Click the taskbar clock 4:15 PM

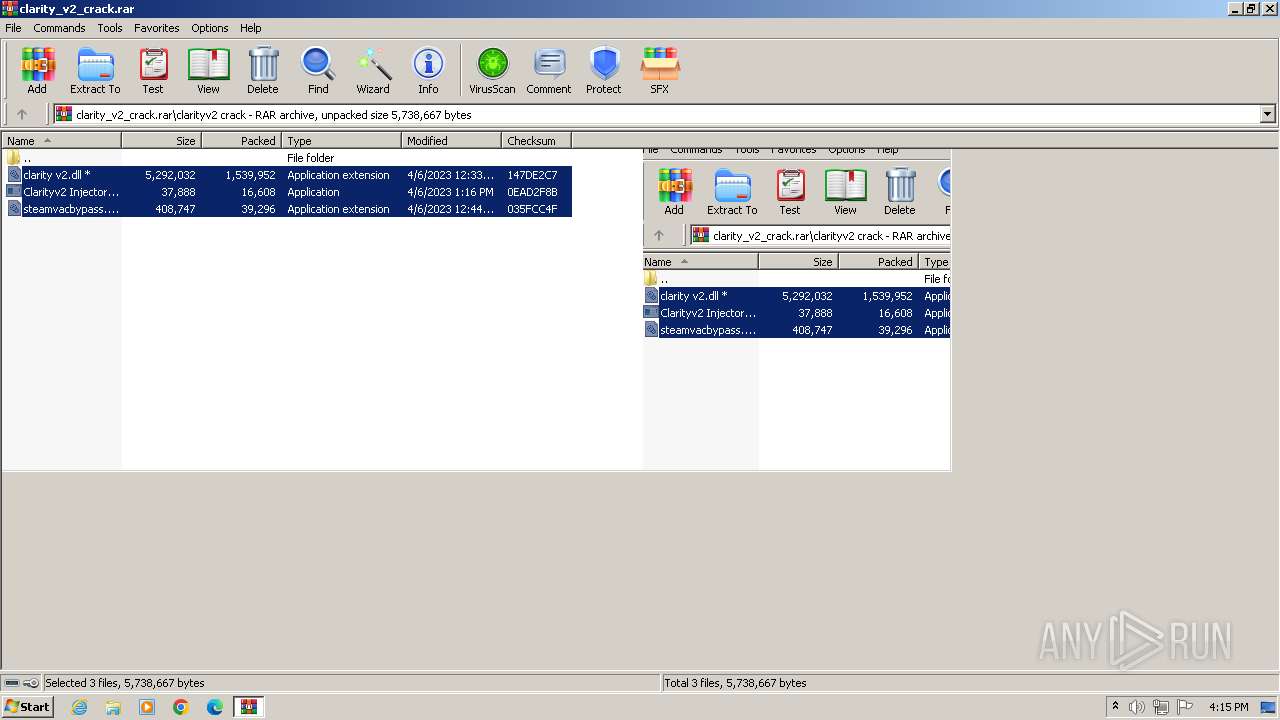click(1228, 707)
